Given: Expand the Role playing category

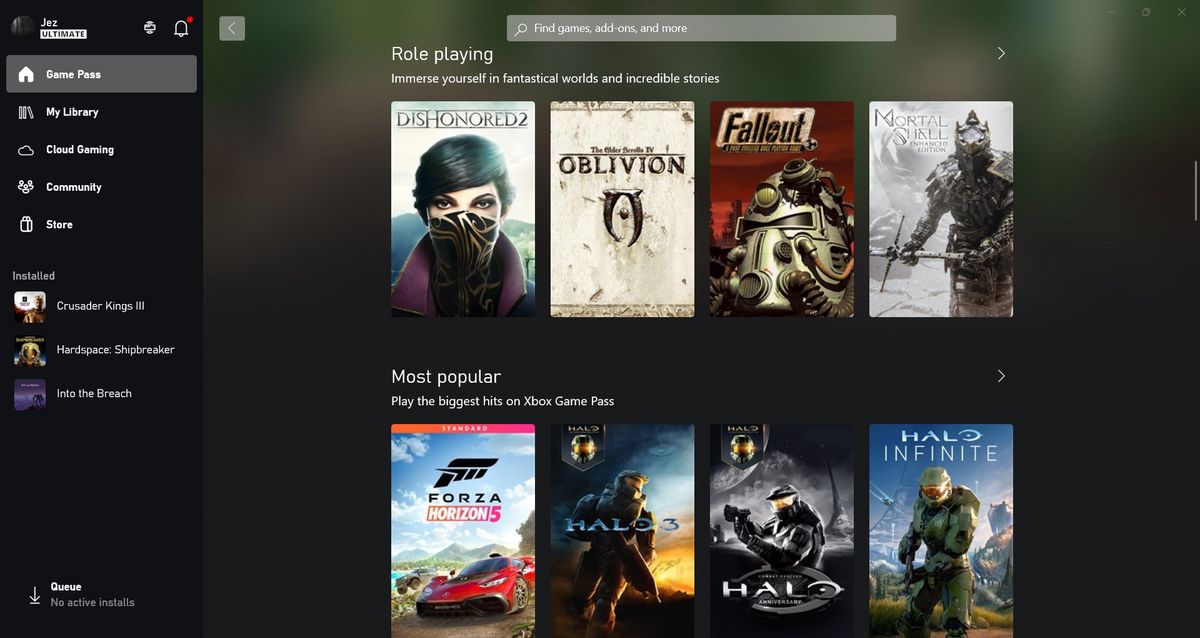Looking at the screenshot, I should point(1001,53).
